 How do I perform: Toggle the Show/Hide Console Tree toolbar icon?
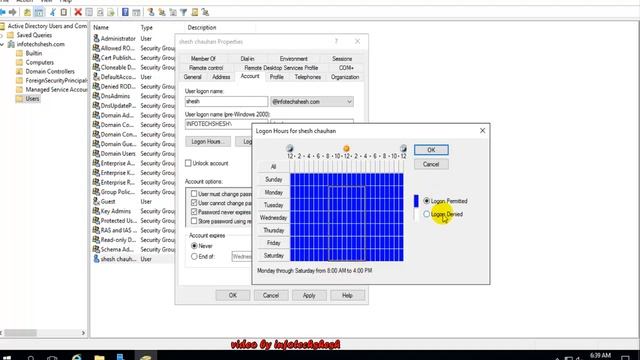click(x=39, y=12)
